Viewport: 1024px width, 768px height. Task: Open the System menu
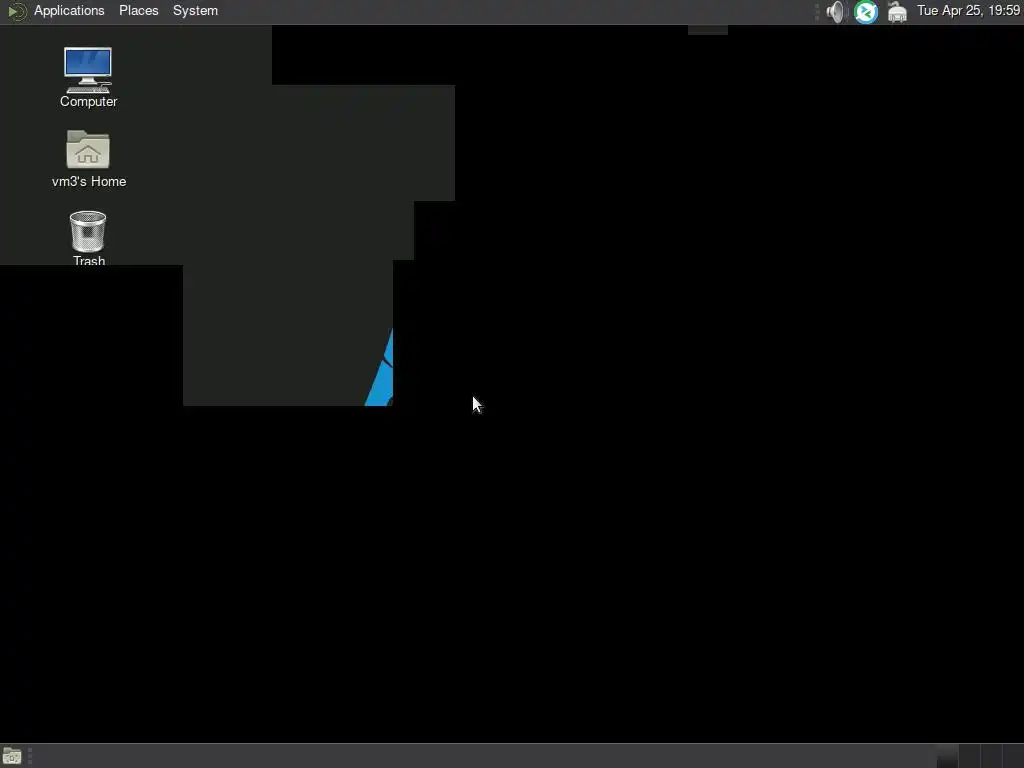[195, 11]
